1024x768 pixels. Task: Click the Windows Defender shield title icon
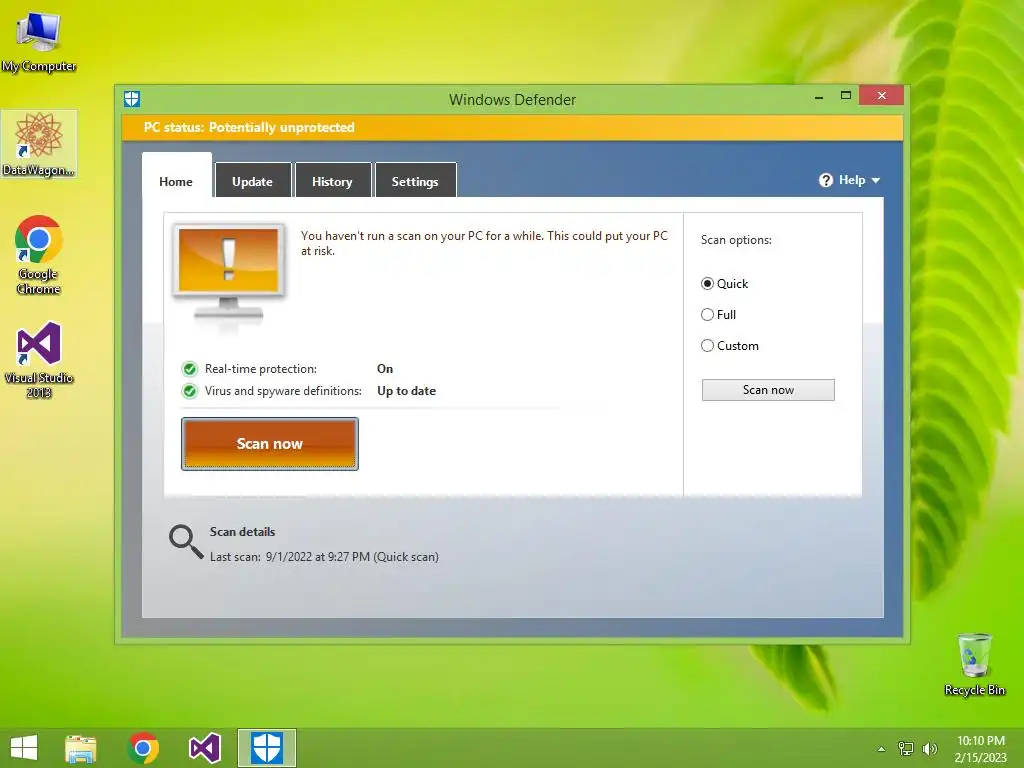click(132, 99)
